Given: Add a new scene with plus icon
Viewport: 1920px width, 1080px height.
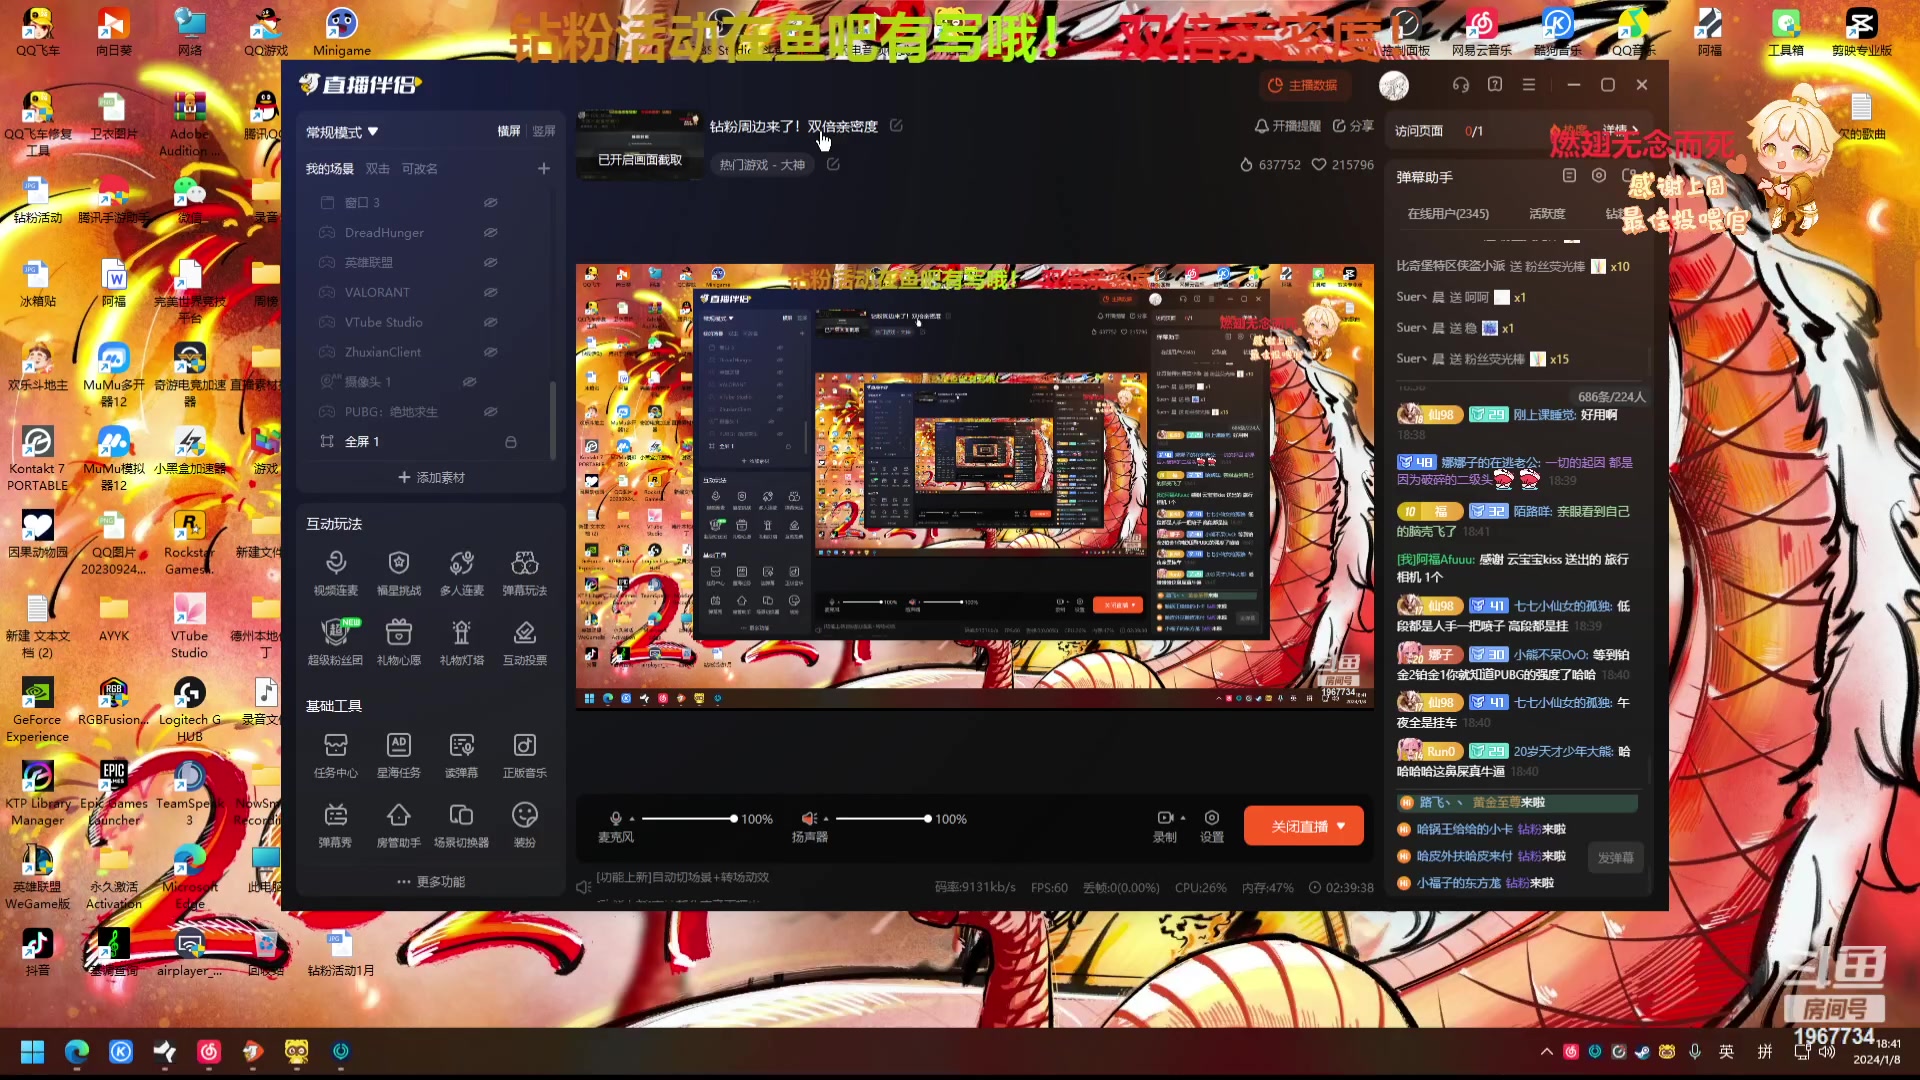Looking at the screenshot, I should point(544,169).
